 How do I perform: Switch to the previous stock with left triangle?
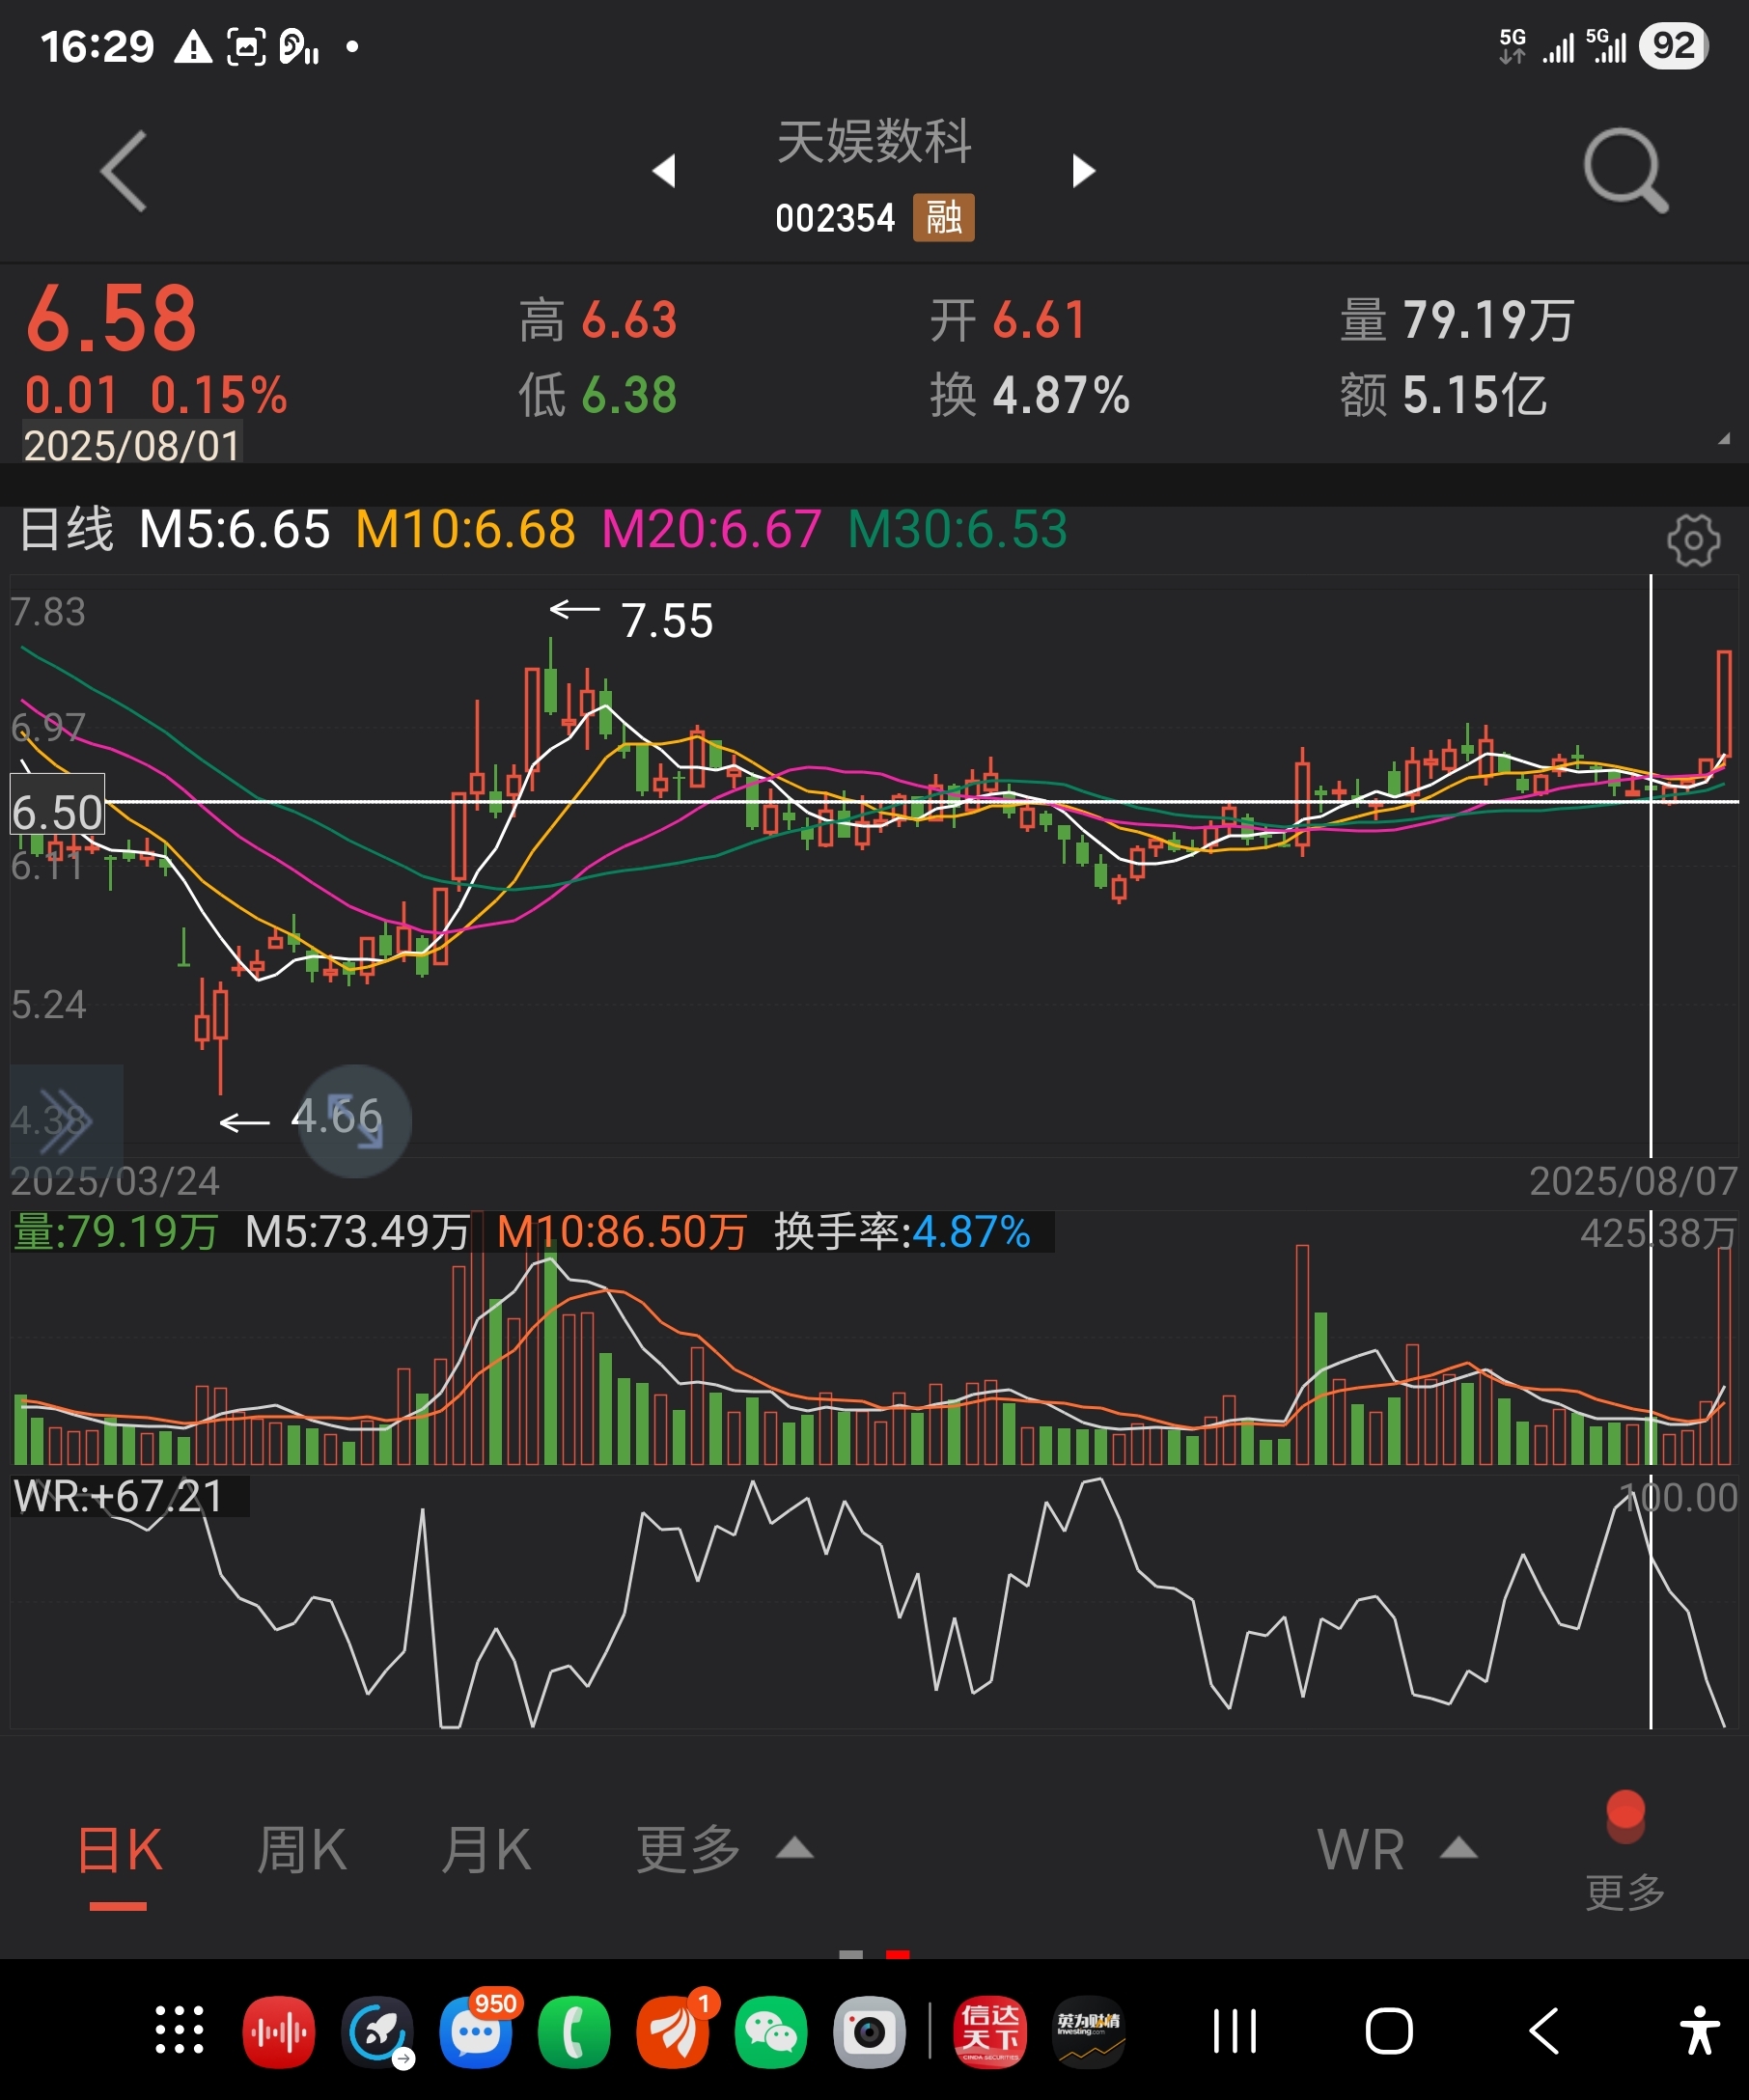point(665,171)
